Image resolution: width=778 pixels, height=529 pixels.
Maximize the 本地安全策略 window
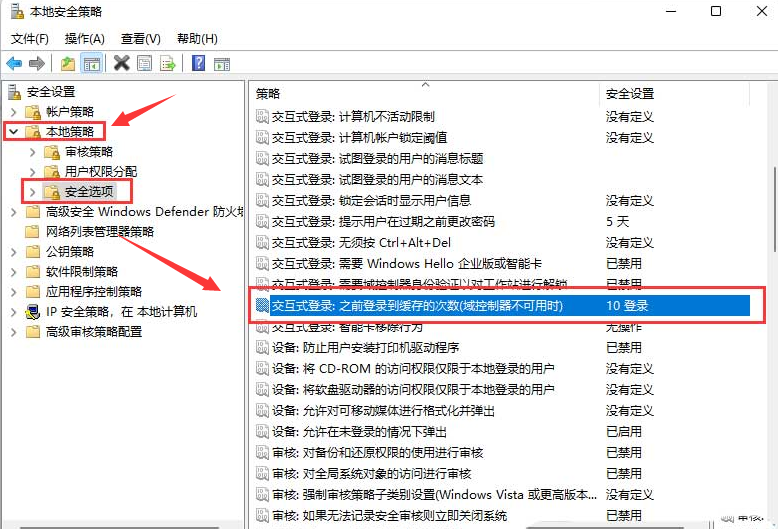pos(716,11)
